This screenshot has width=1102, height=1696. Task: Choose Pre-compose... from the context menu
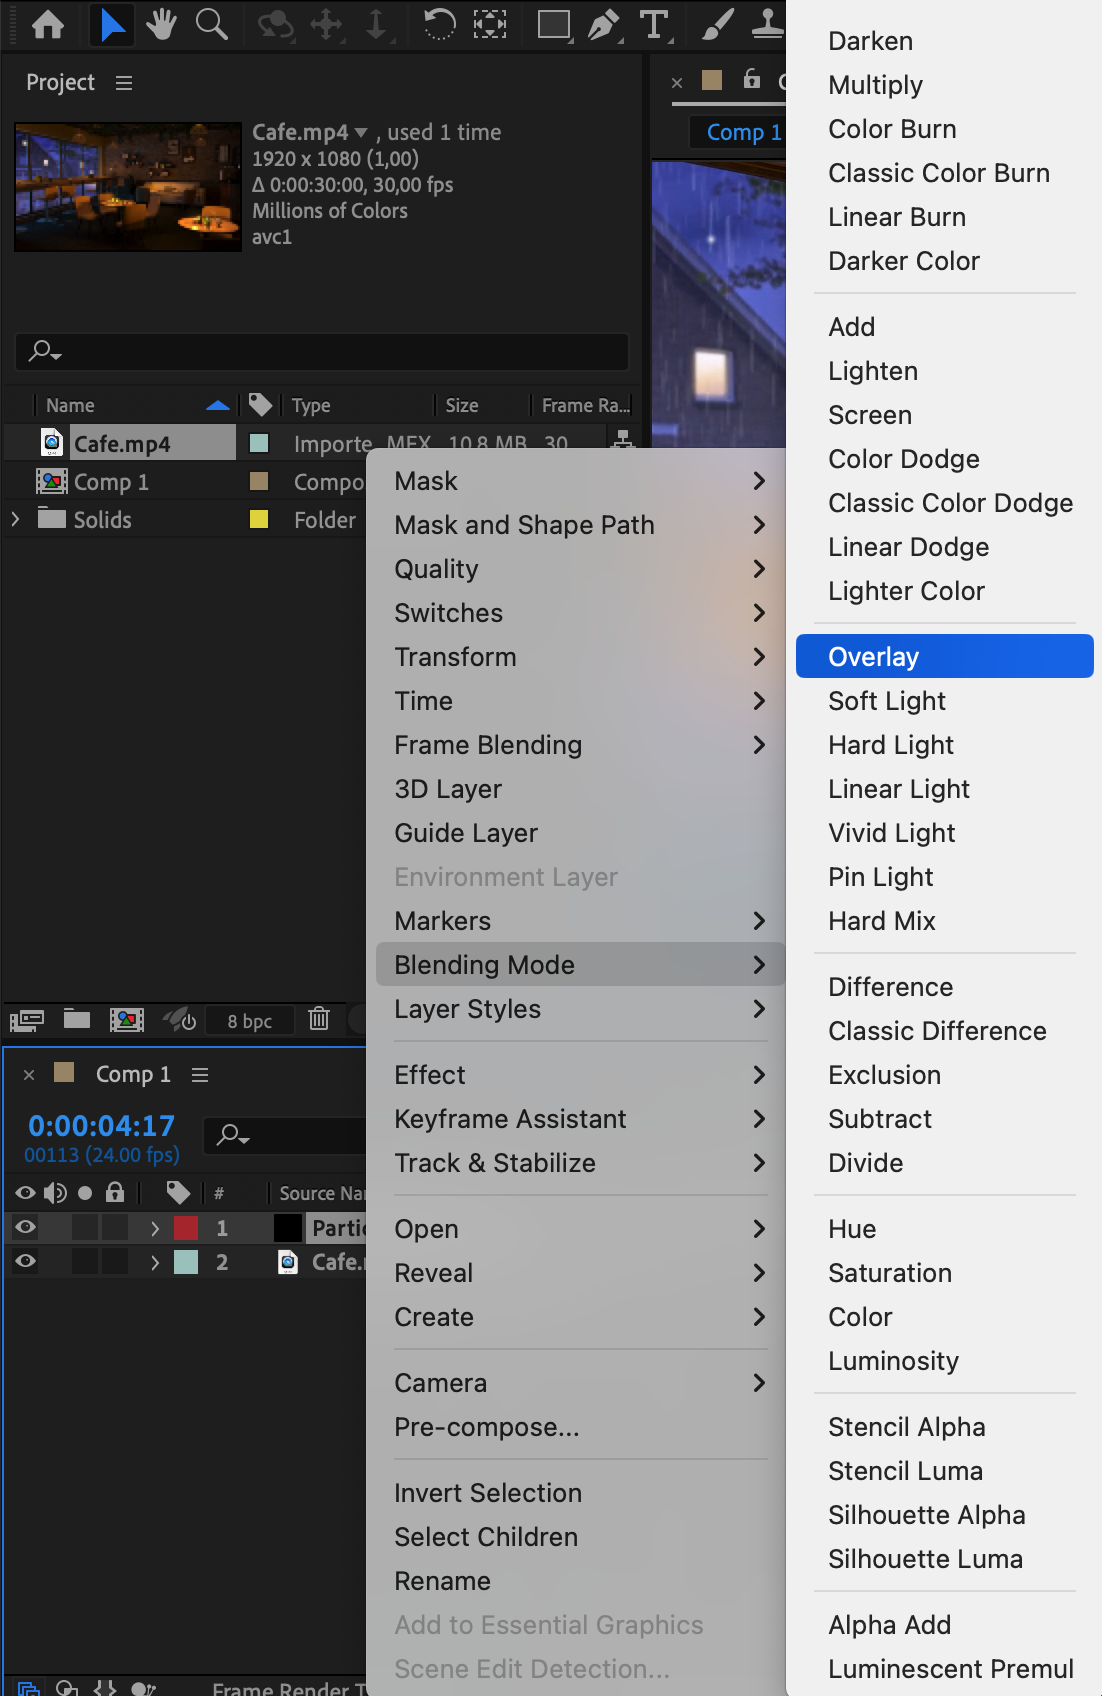tap(487, 1427)
